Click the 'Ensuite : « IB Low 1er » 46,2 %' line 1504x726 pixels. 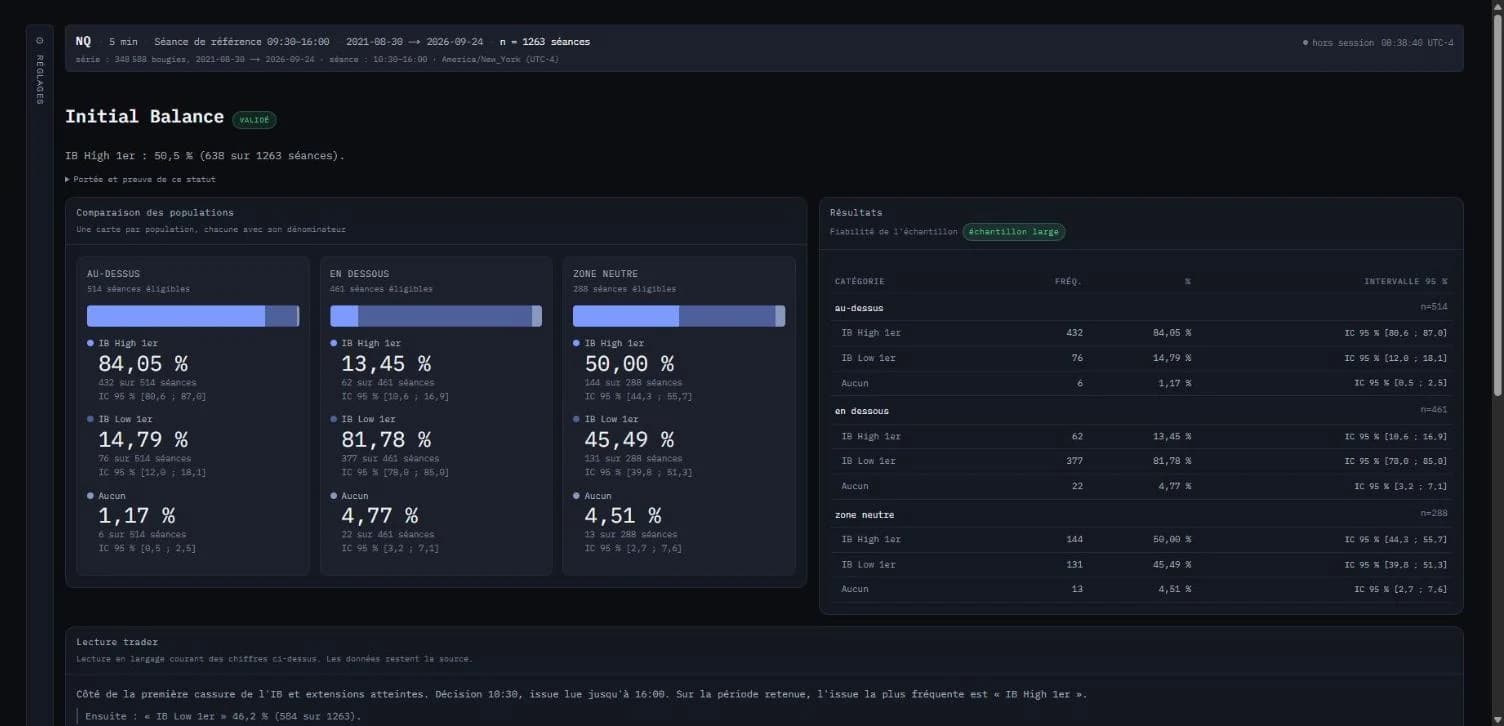click(223, 716)
